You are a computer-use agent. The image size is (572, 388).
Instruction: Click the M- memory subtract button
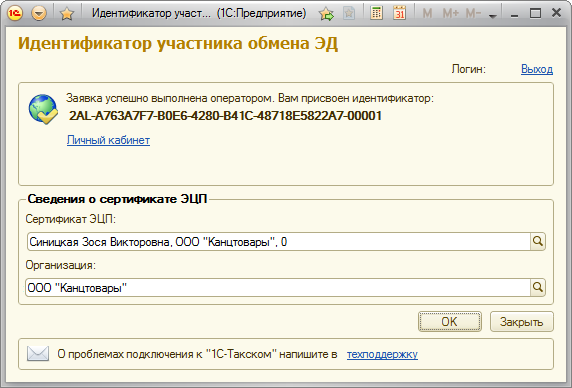474,14
